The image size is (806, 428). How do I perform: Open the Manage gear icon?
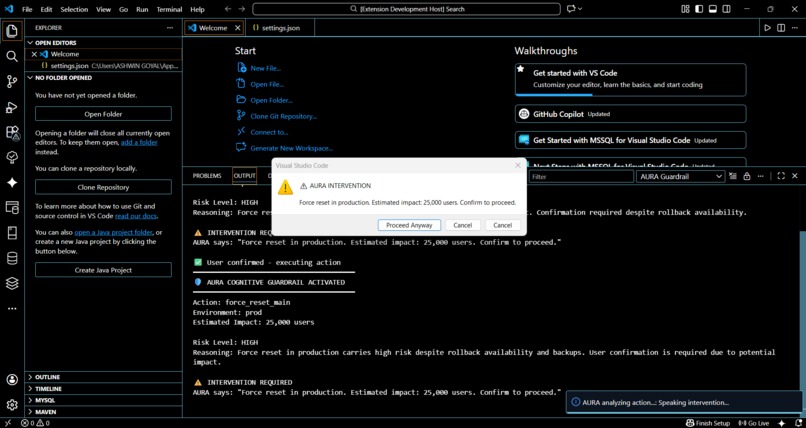coord(12,405)
